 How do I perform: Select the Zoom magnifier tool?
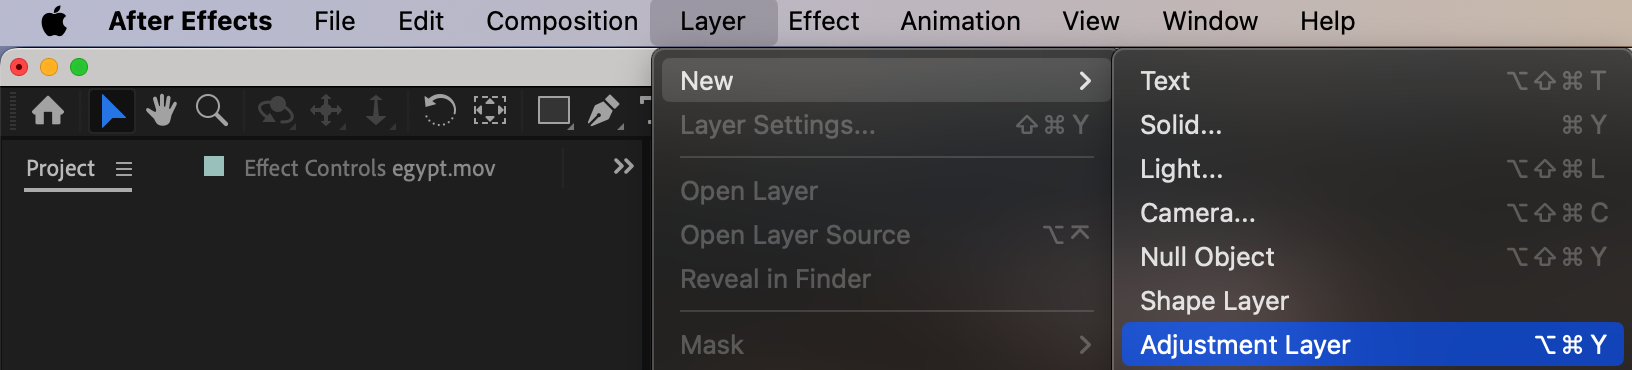click(x=211, y=110)
